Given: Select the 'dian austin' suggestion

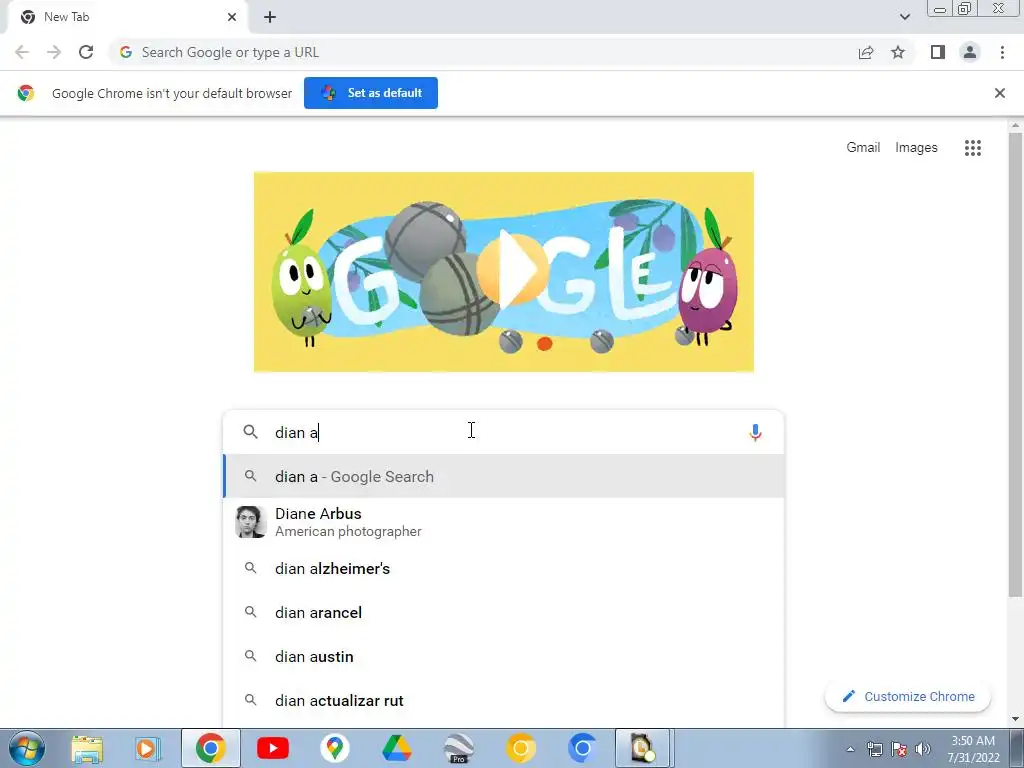Looking at the screenshot, I should point(504,656).
